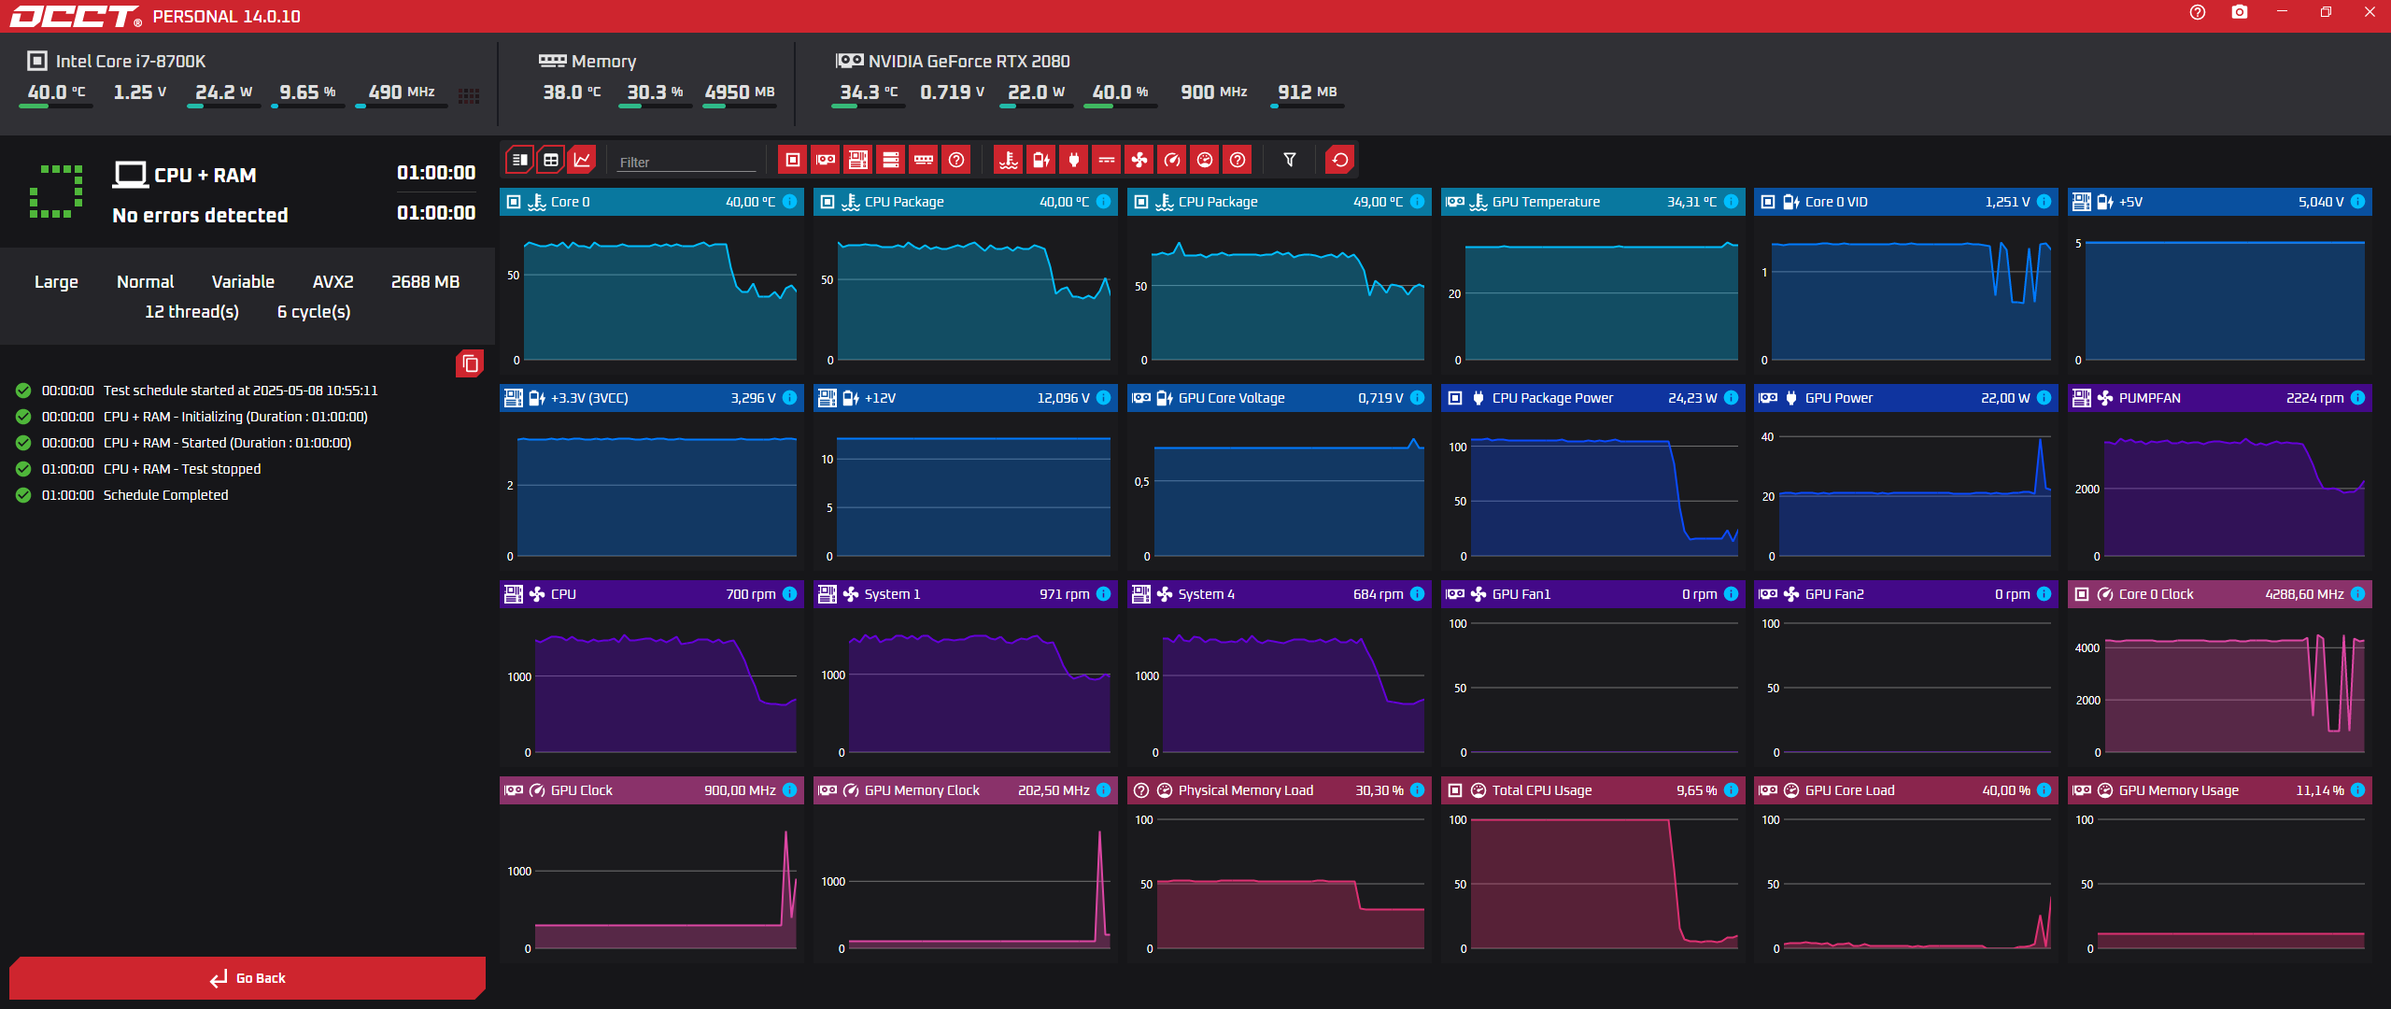Take screenshot with camera icon
This screenshot has height=1009, width=2391.
click(2239, 13)
